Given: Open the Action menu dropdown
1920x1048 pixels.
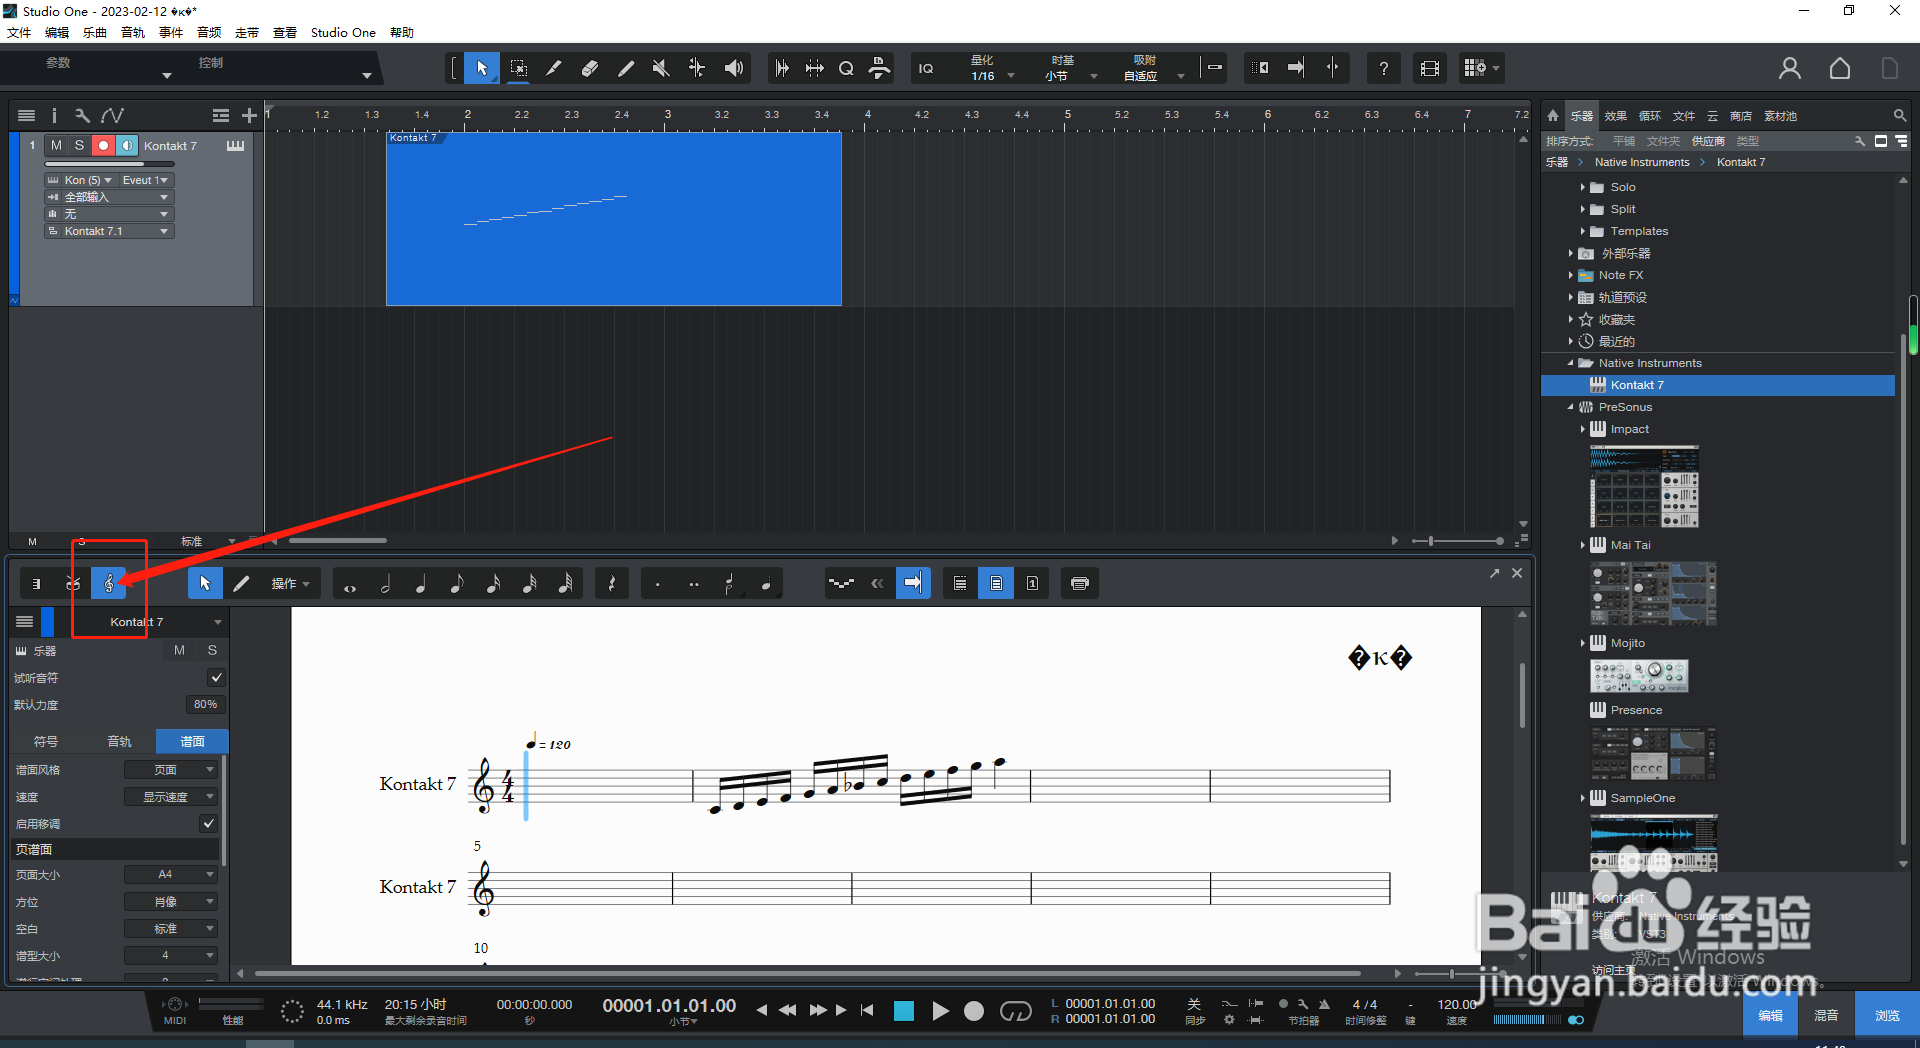Looking at the screenshot, I should [290, 584].
